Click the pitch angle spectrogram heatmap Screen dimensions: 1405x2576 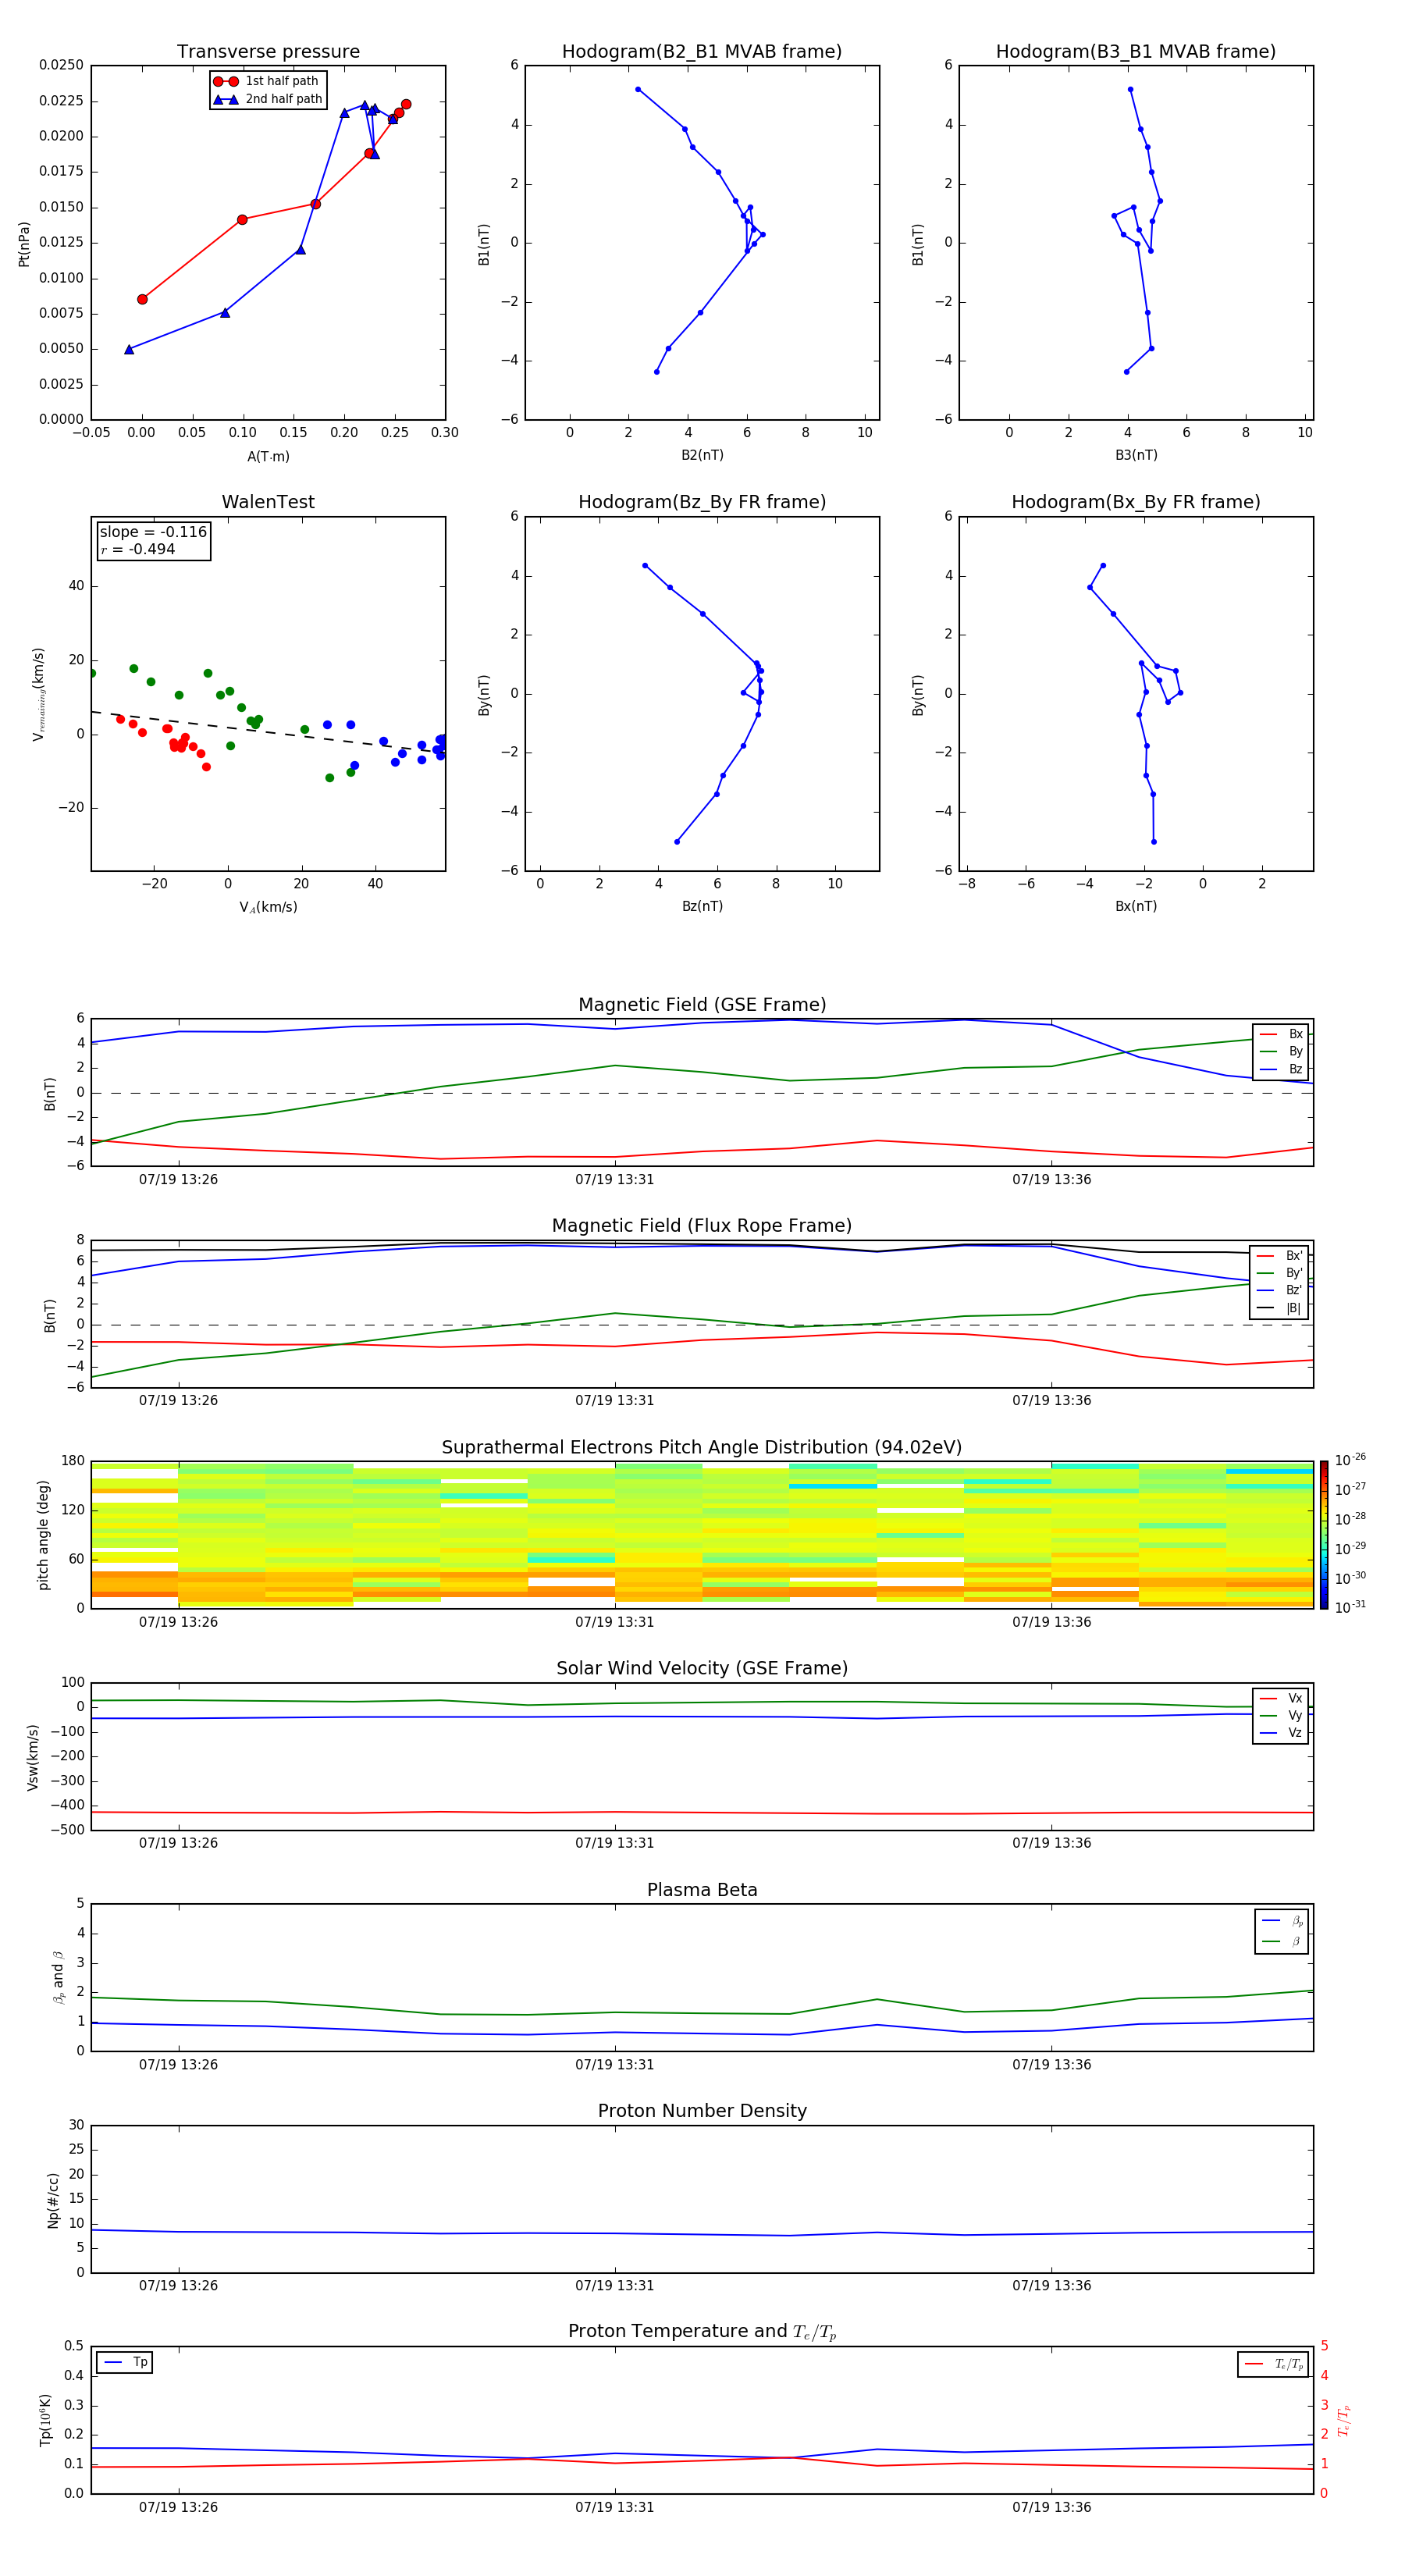702,1535
